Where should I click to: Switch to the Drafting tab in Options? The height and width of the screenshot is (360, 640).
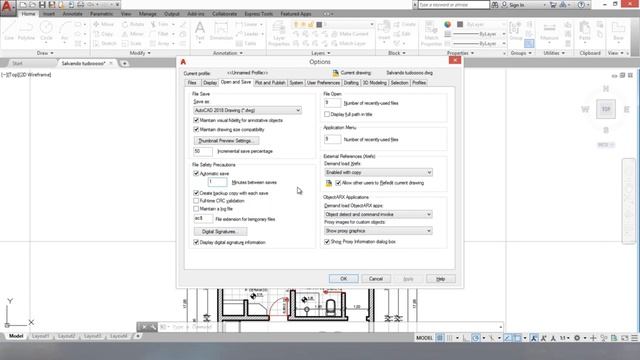click(351, 83)
